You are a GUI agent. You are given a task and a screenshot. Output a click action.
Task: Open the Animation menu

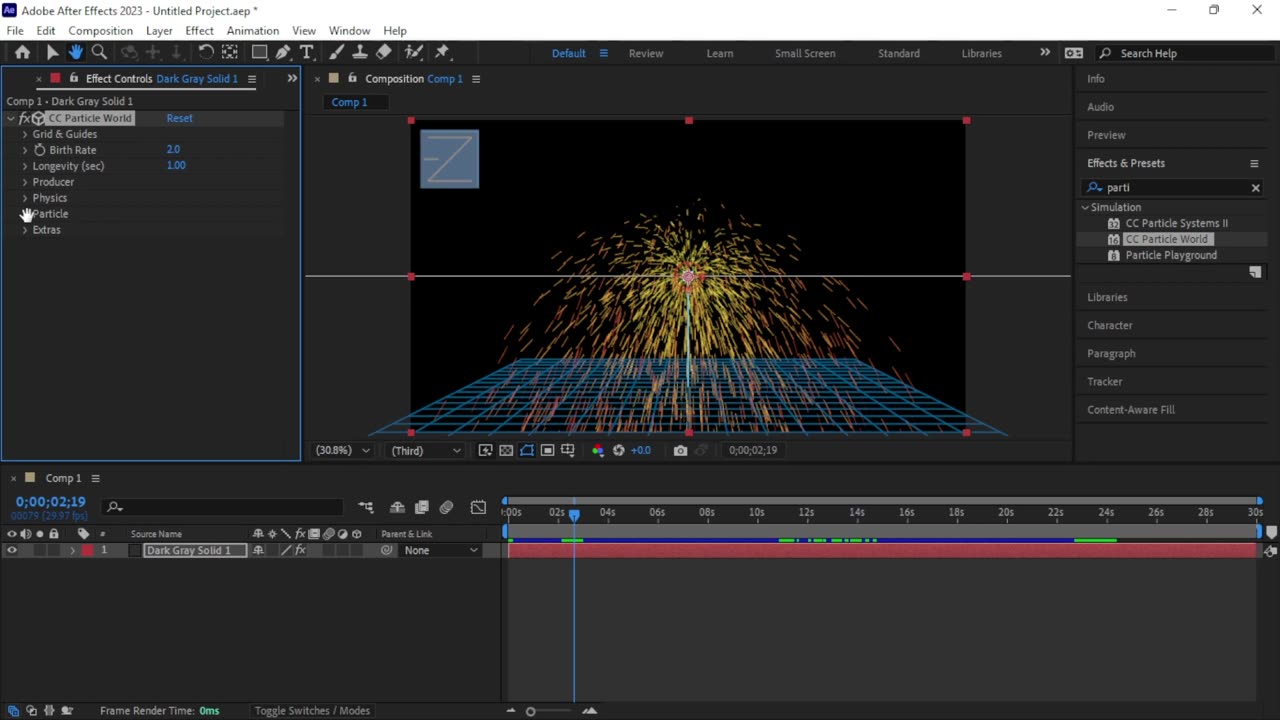click(x=252, y=31)
